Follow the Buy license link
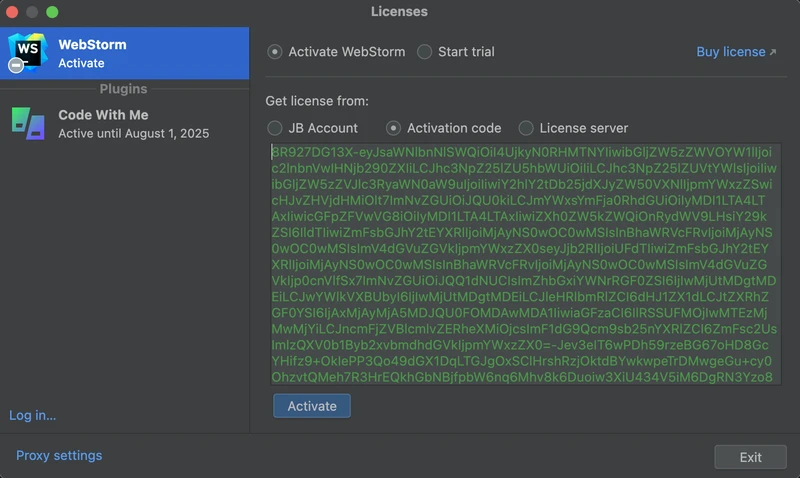Screen dimensions: 800x478 click(730, 52)
